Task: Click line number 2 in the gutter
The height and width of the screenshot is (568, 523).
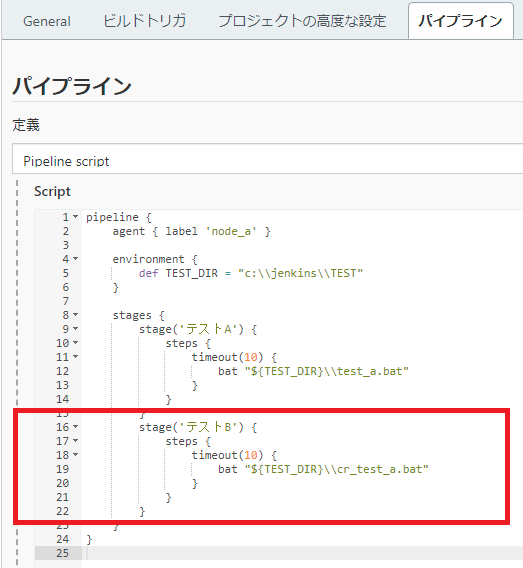Action: 66,231
